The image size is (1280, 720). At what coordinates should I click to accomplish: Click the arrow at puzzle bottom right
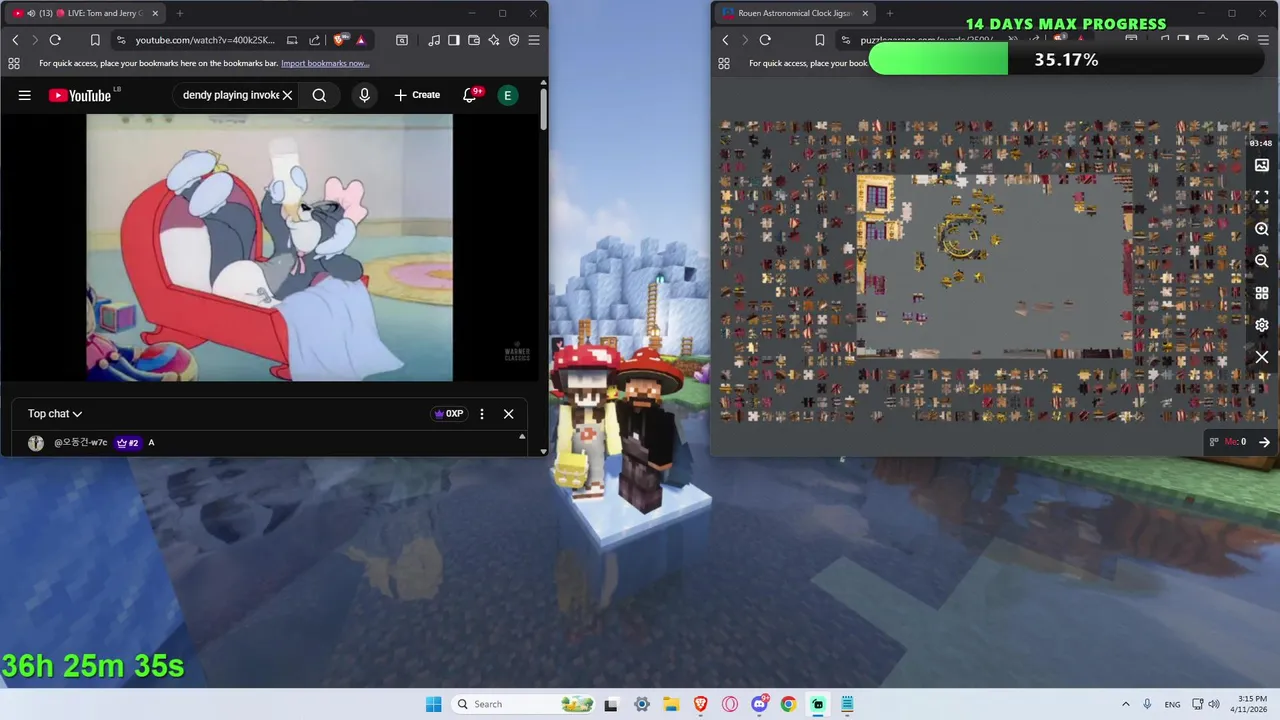[x=1264, y=442]
